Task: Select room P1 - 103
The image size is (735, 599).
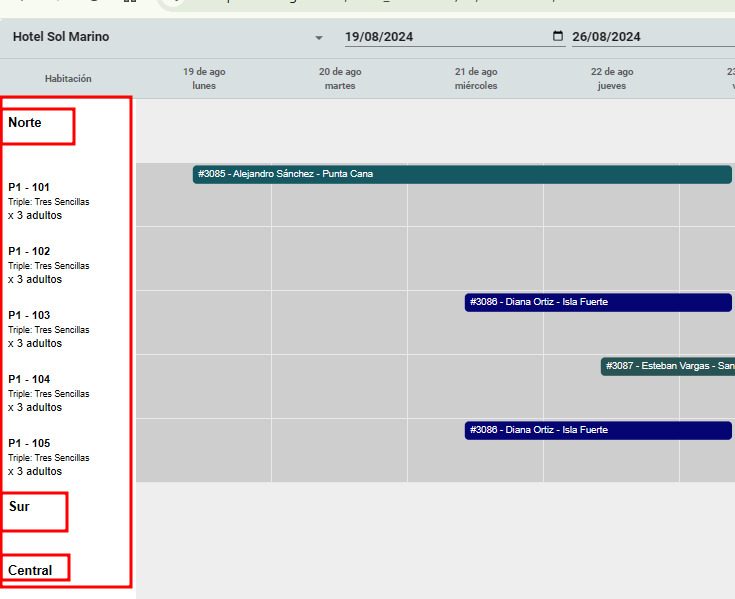Action: tap(29, 315)
